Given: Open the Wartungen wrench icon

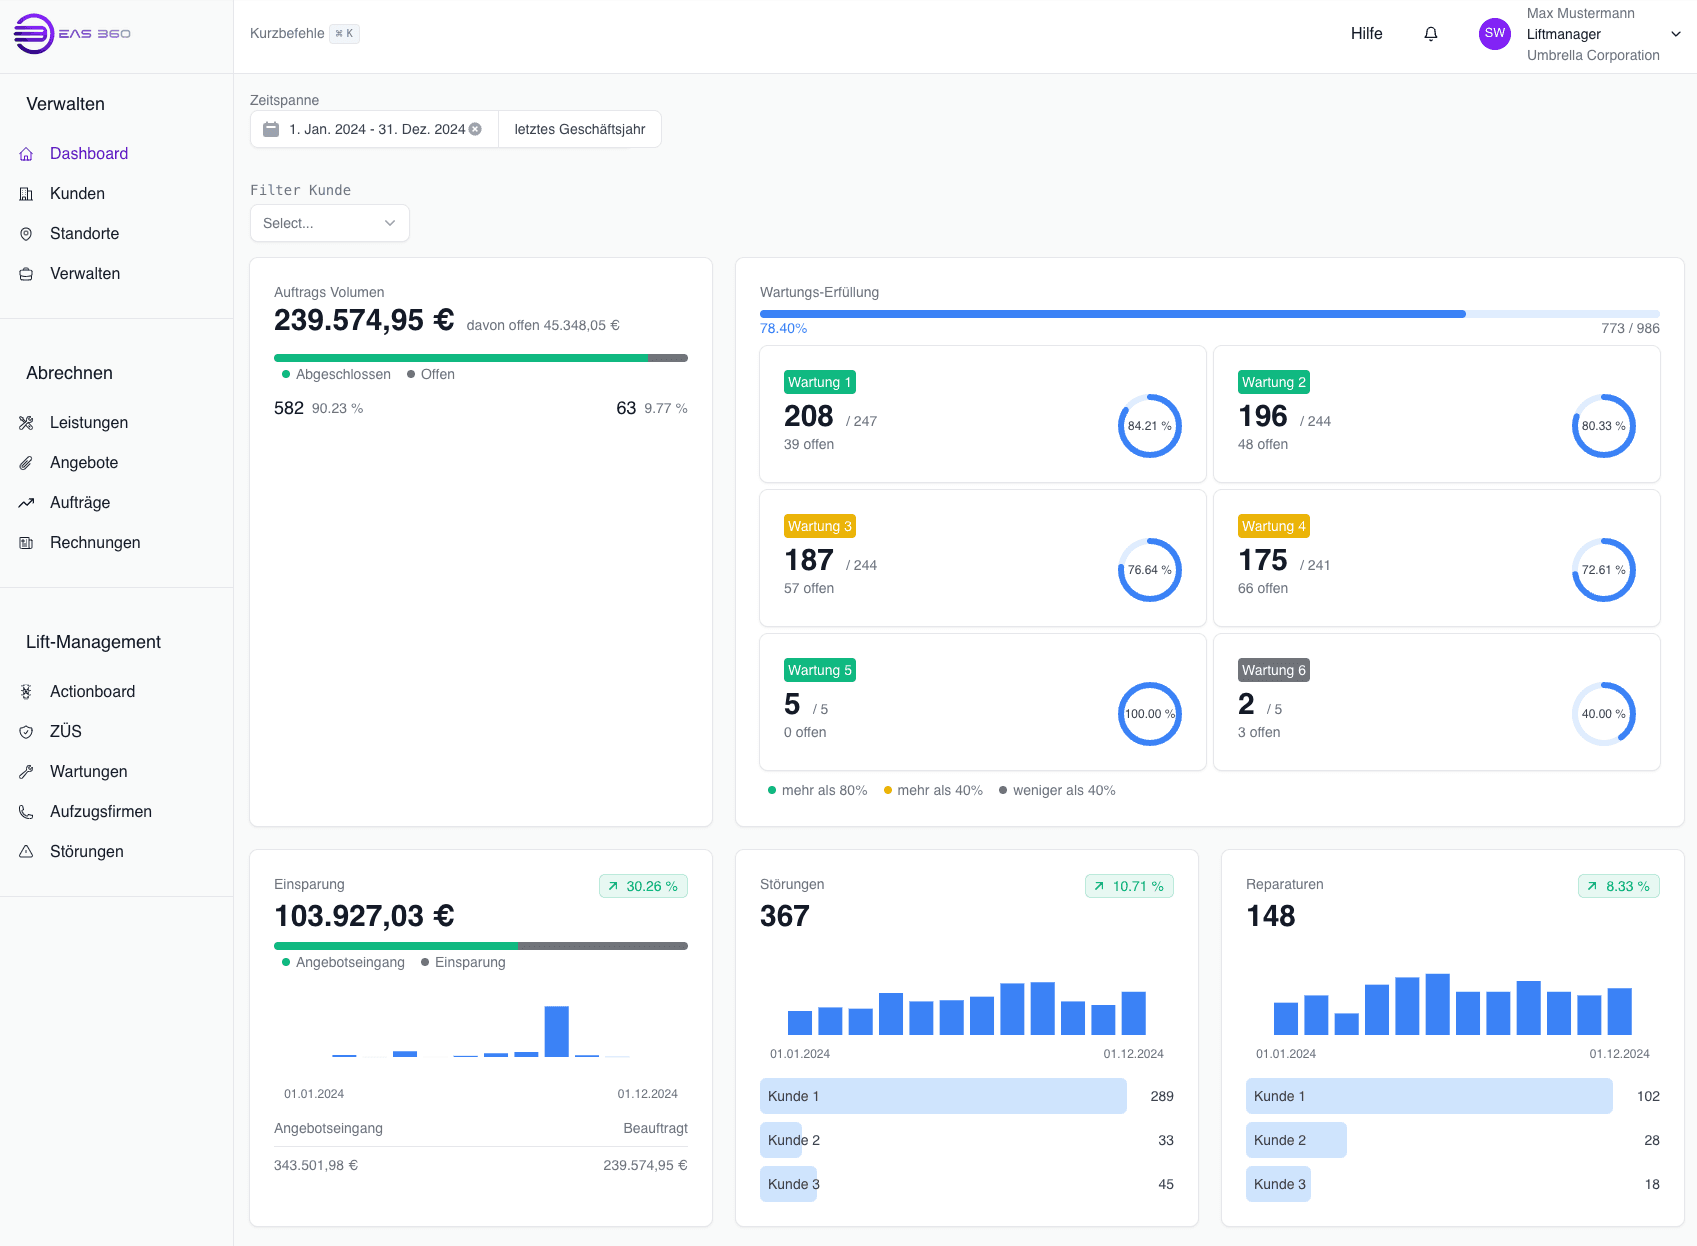Looking at the screenshot, I should pyautogui.click(x=26, y=771).
